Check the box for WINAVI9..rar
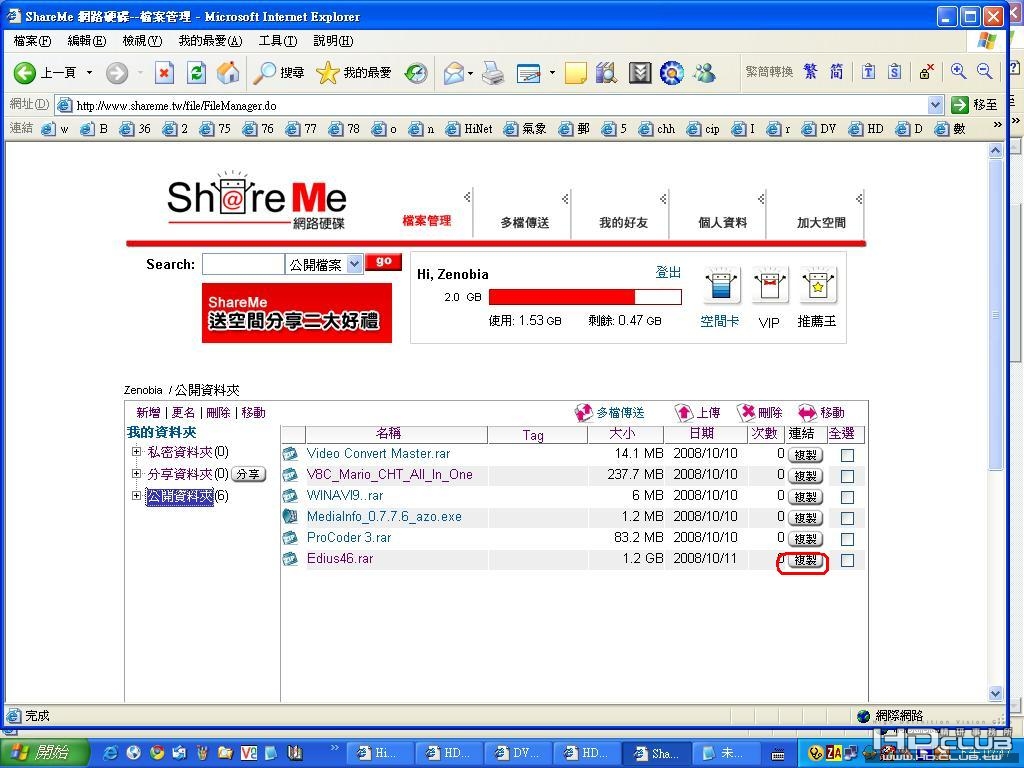This screenshot has height=768, width=1024. (x=847, y=497)
